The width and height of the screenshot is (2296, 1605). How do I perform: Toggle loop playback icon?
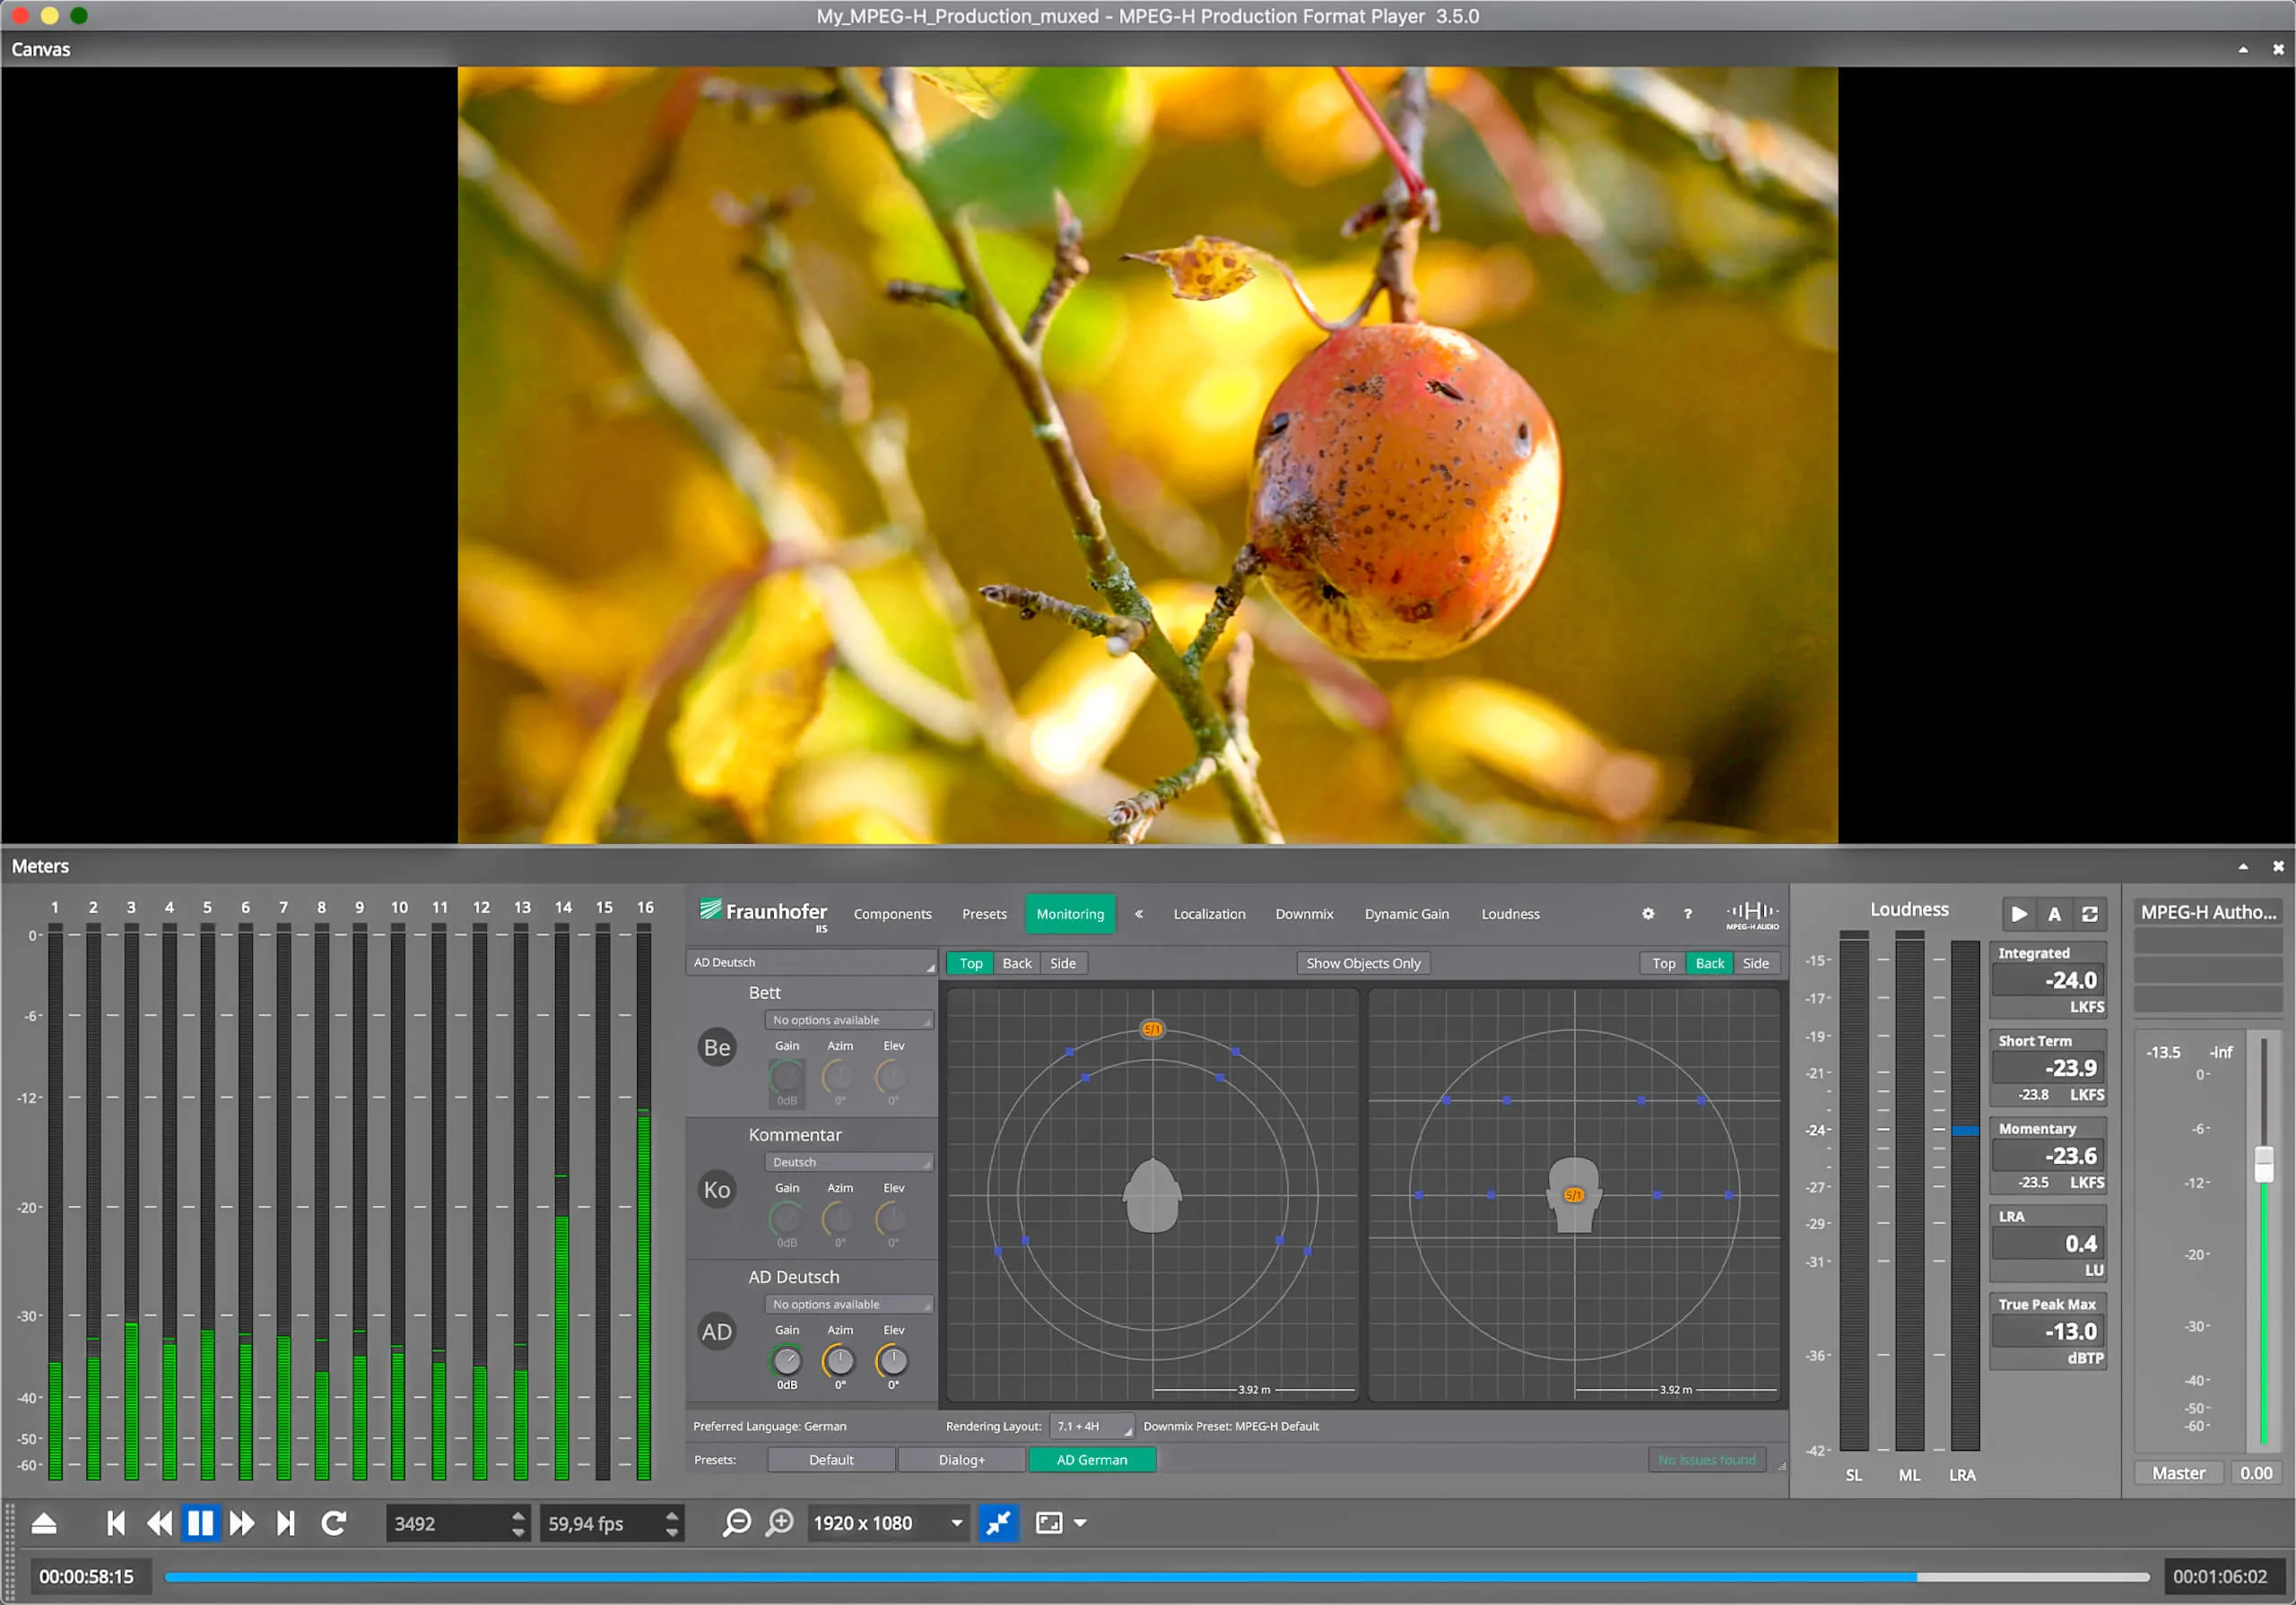click(334, 1523)
